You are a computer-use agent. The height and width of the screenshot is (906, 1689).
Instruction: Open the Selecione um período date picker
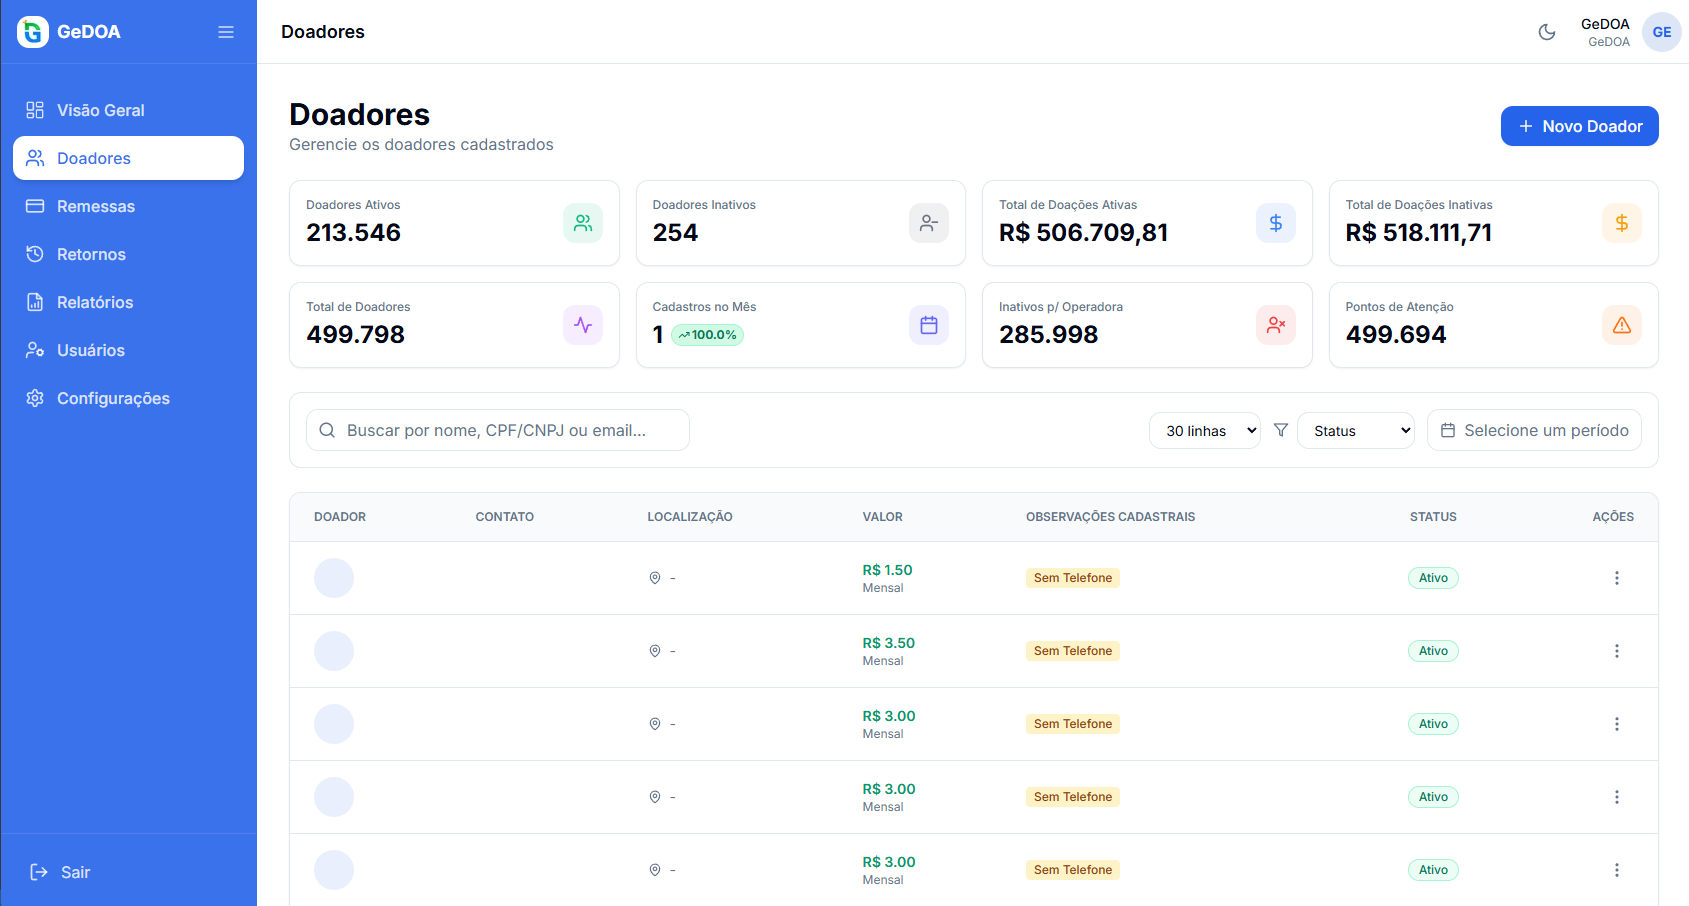1534,430
